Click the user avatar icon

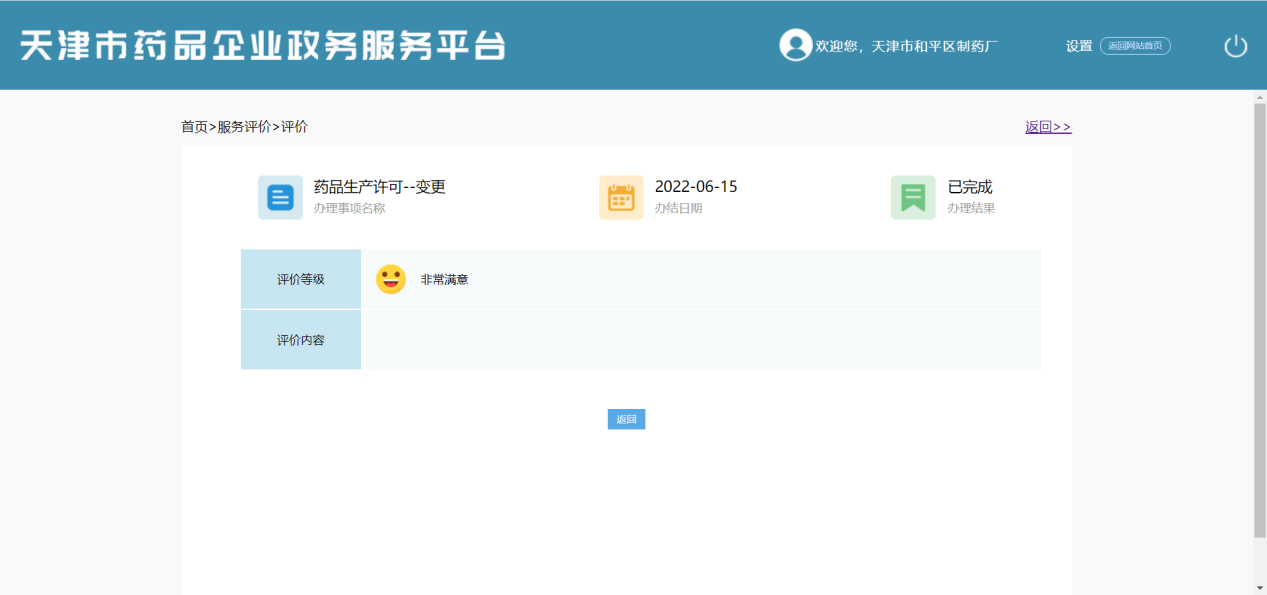click(795, 45)
